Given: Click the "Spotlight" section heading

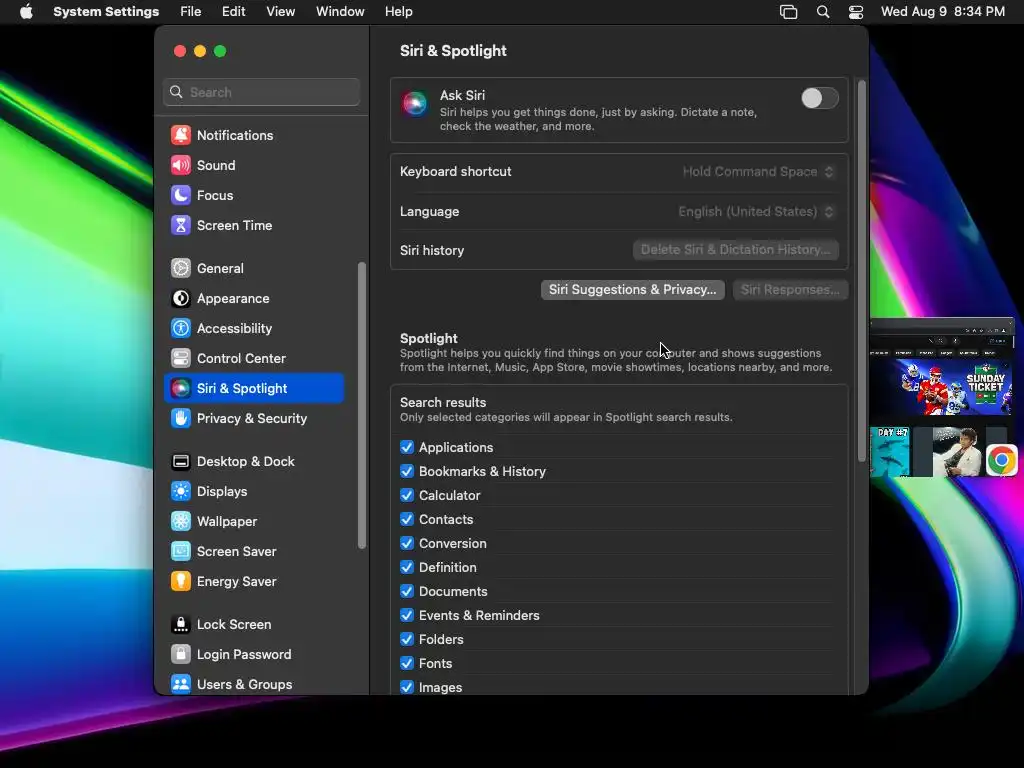Looking at the screenshot, I should pyautogui.click(x=428, y=338).
